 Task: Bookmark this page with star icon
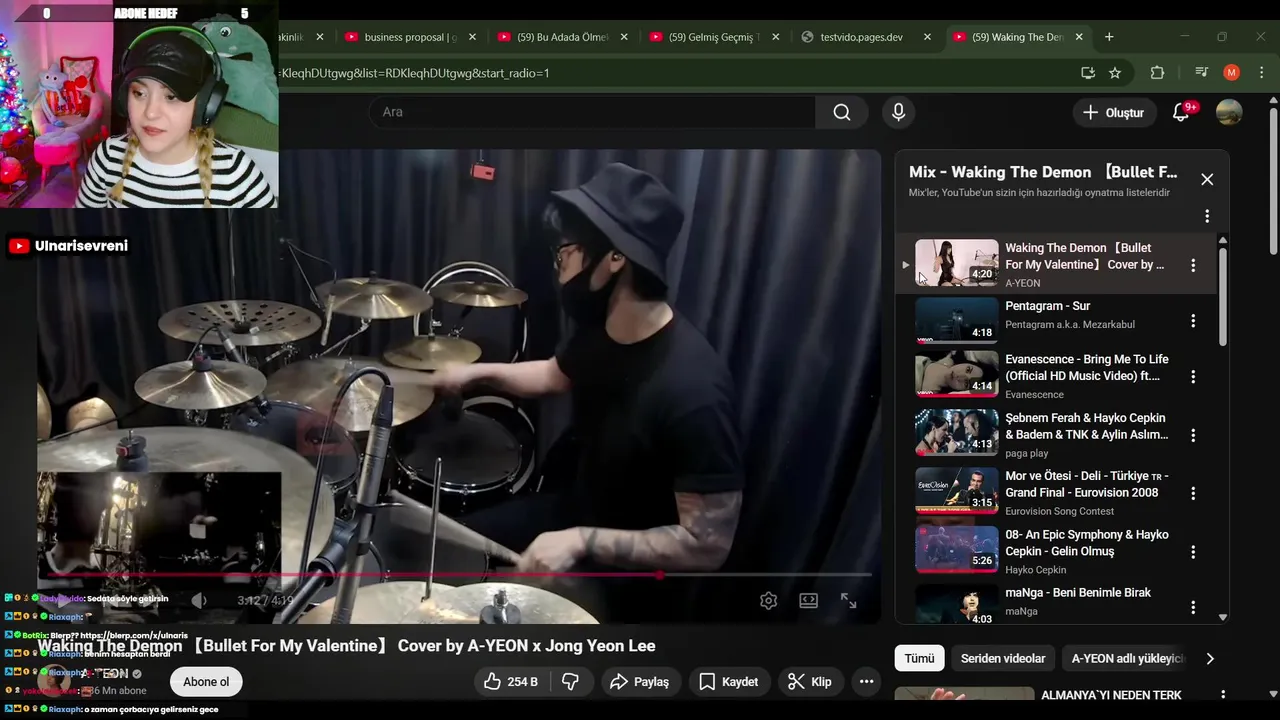click(1115, 73)
